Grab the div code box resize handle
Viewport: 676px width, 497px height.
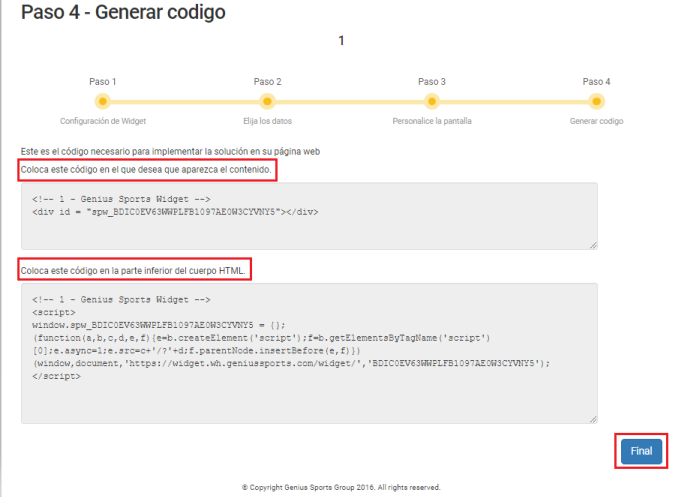pyautogui.click(x=593, y=245)
